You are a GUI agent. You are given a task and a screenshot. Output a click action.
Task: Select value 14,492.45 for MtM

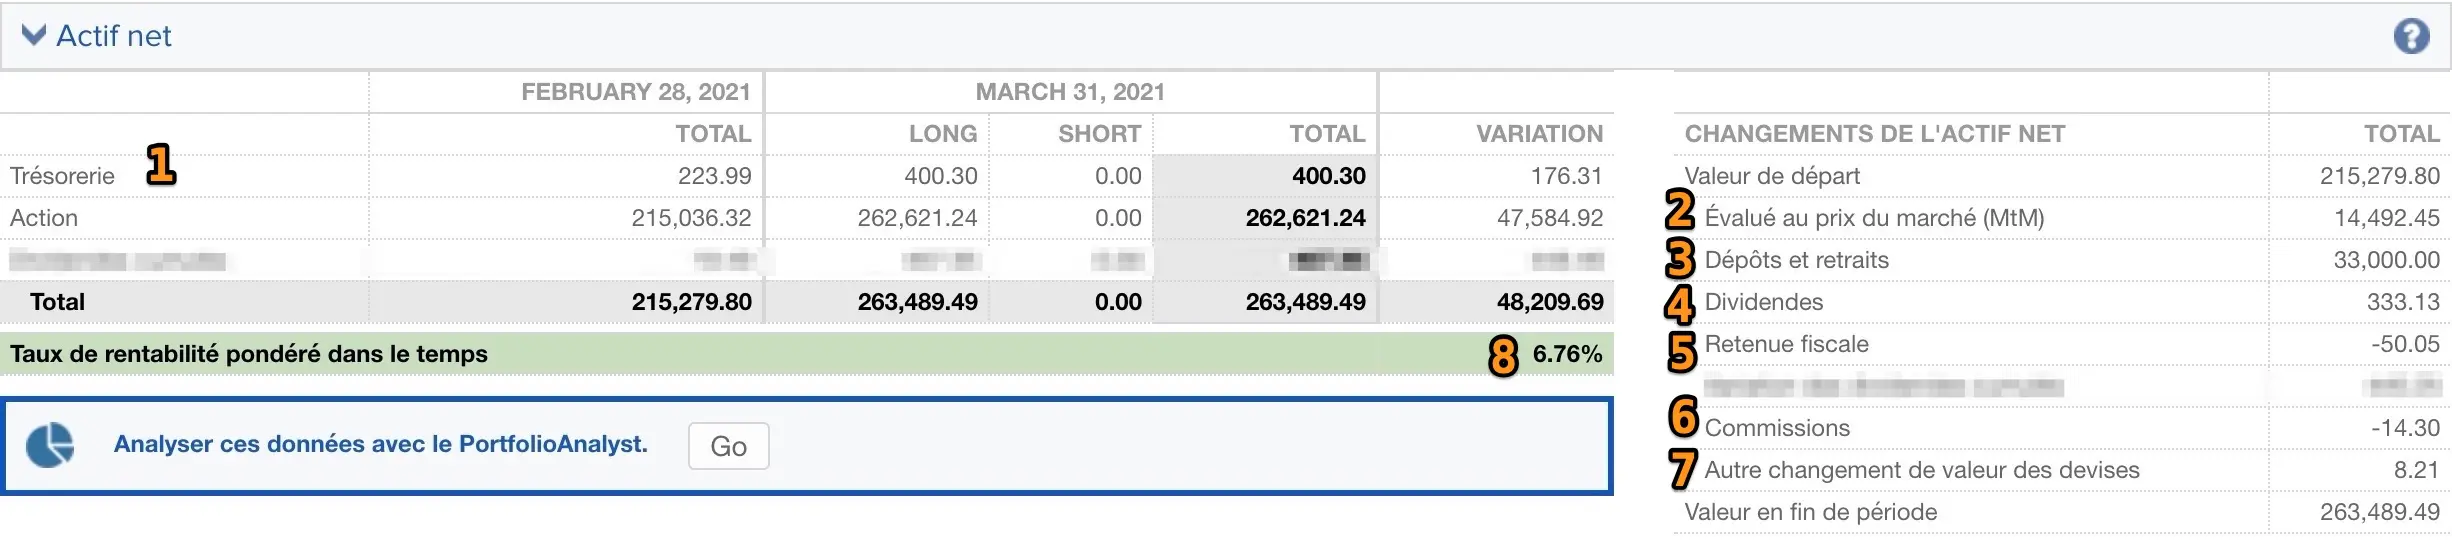tap(2386, 218)
